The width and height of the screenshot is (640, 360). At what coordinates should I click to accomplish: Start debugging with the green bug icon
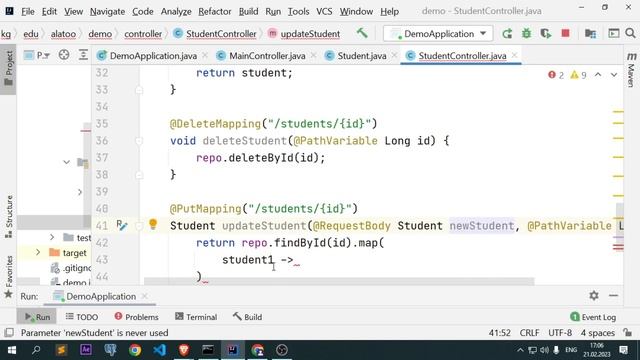[x=527, y=33]
